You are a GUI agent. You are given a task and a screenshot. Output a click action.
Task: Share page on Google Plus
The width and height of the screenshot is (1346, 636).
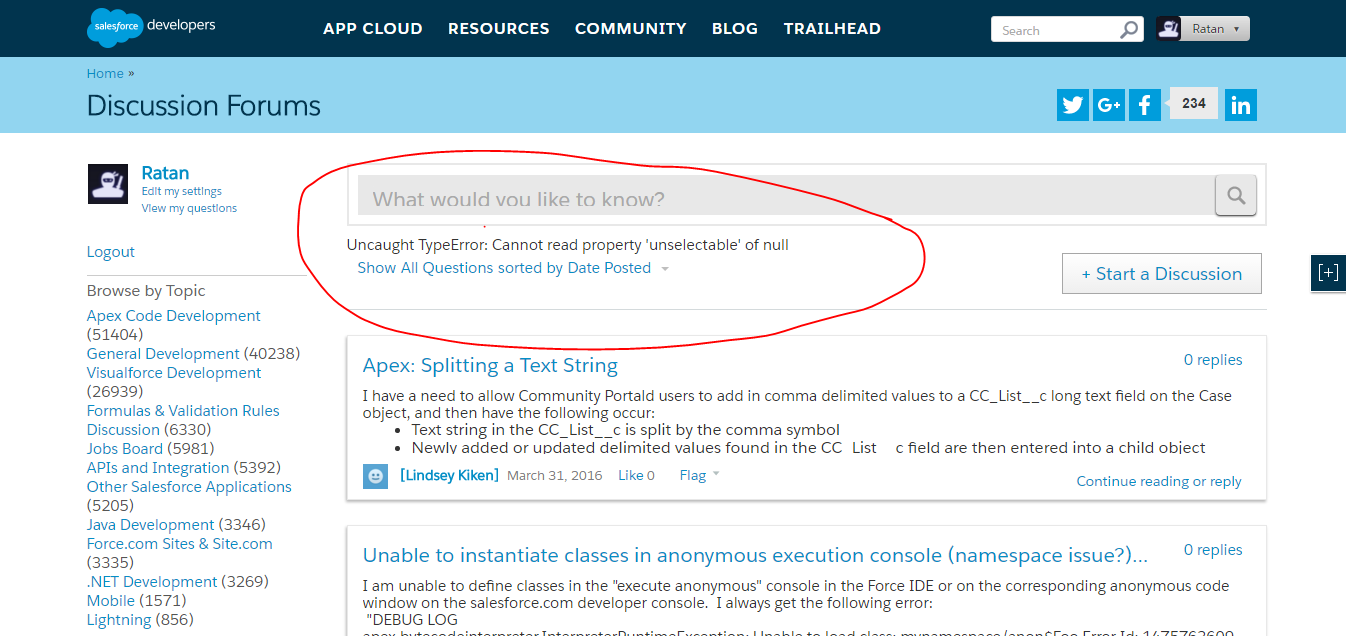pos(1109,105)
